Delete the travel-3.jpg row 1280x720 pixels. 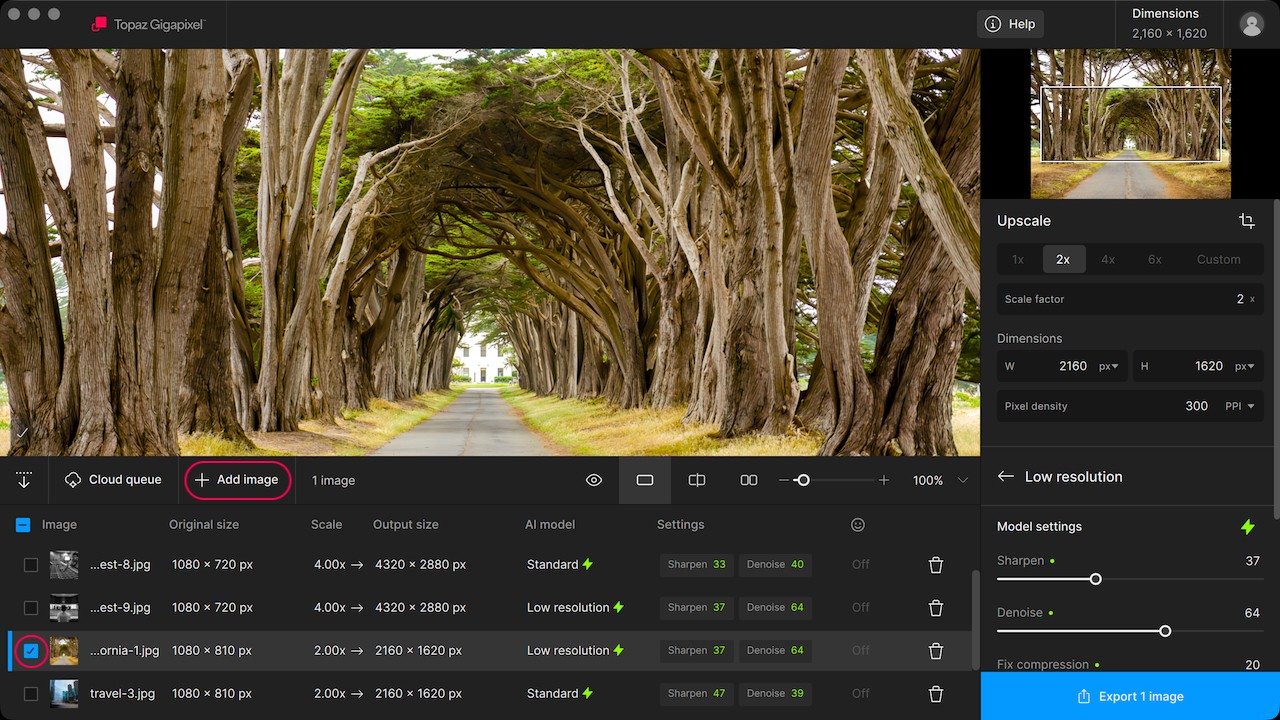pyautogui.click(x=936, y=694)
